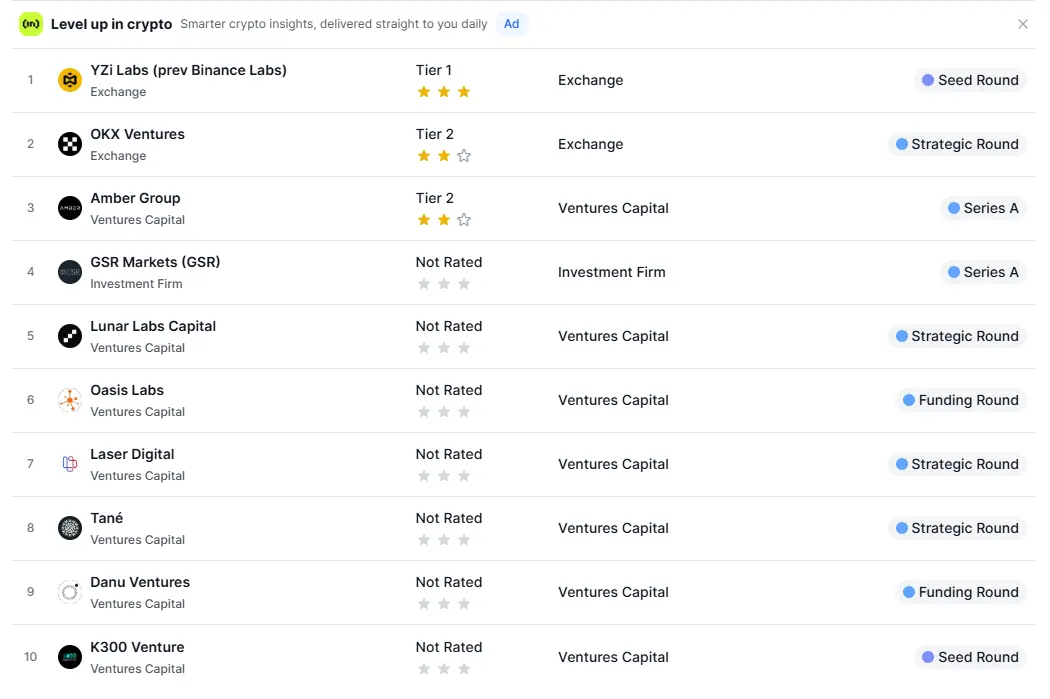Click the Amber Group logo icon
Image resolution: width=1050 pixels, height=699 pixels.
[70, 208]
